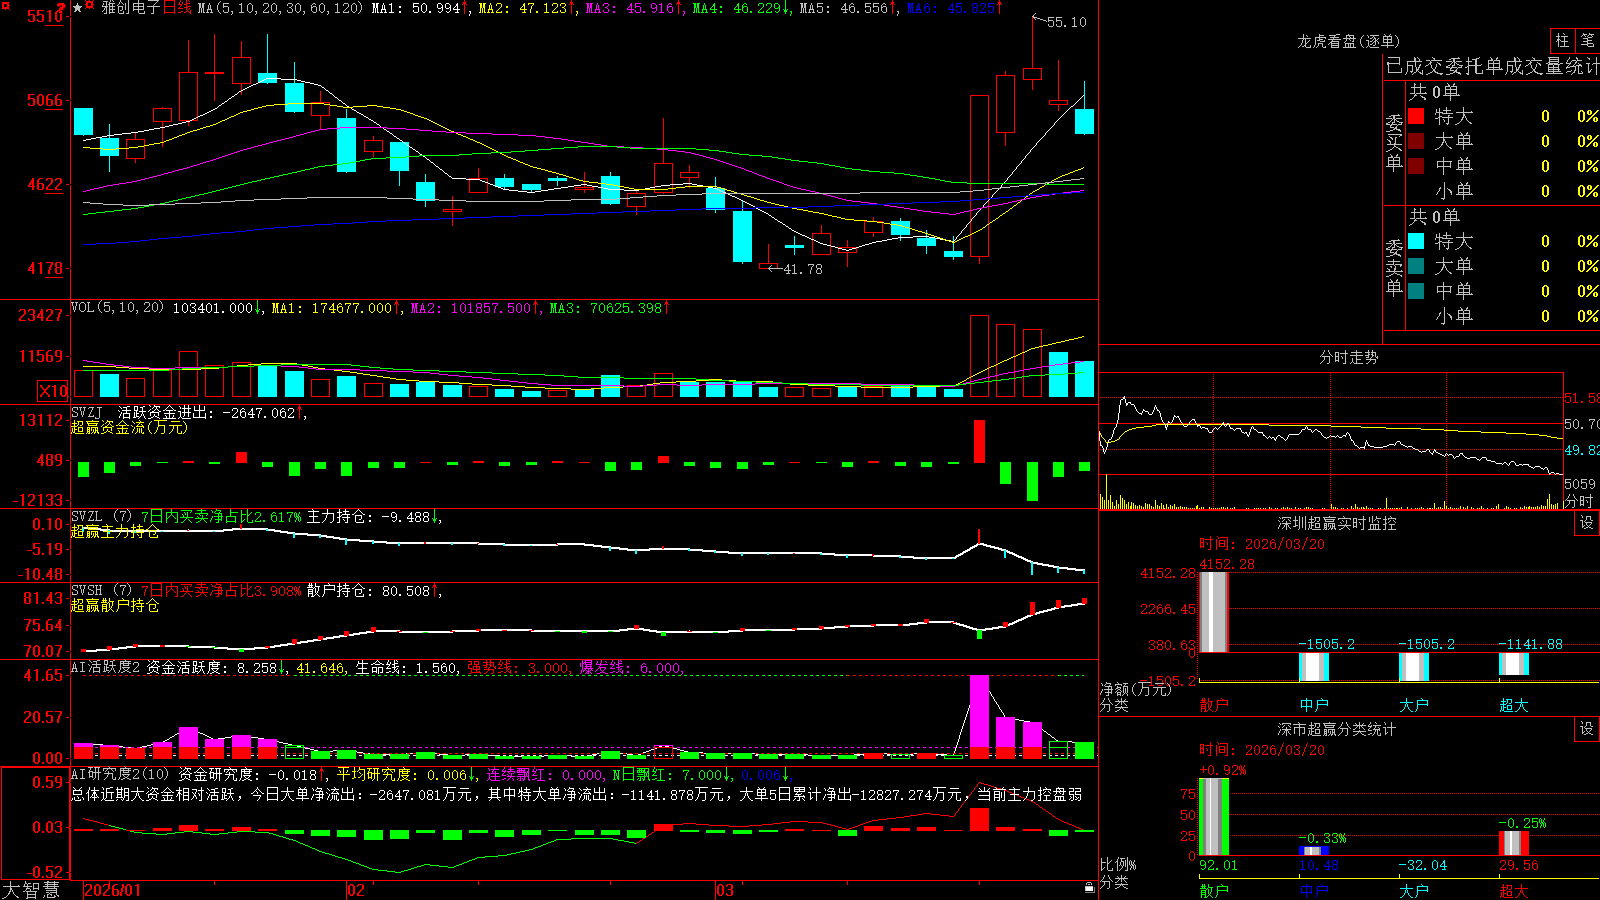Click the SVZJ indicator name

tap(86, 413)
